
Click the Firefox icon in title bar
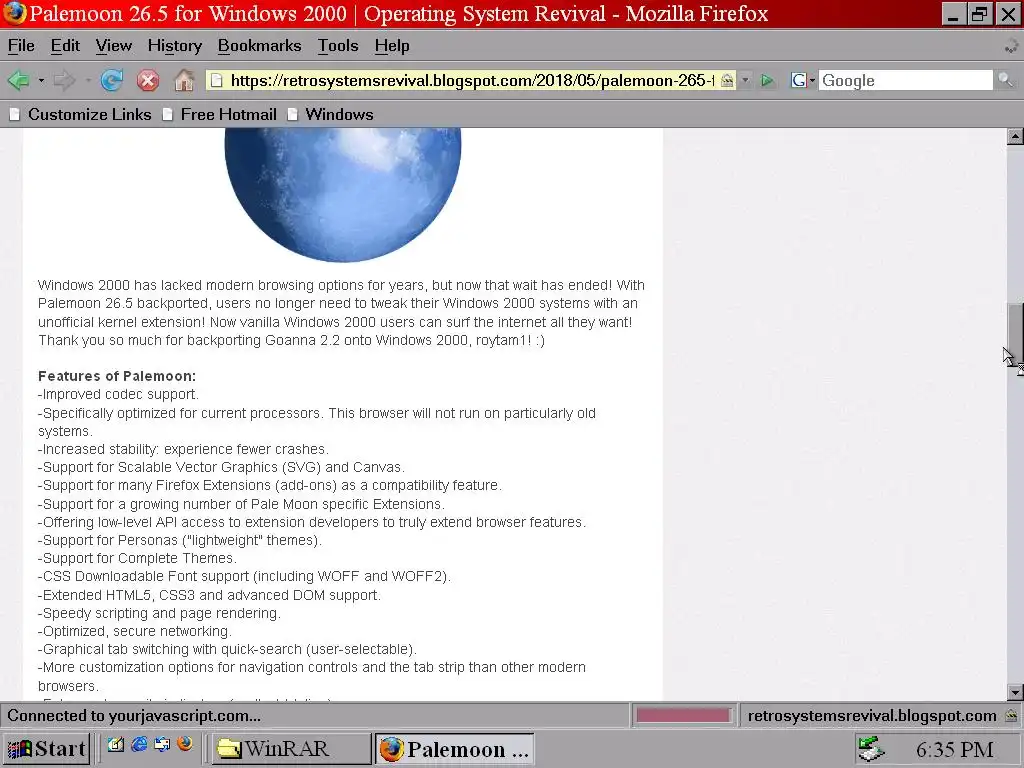point(14,13)
